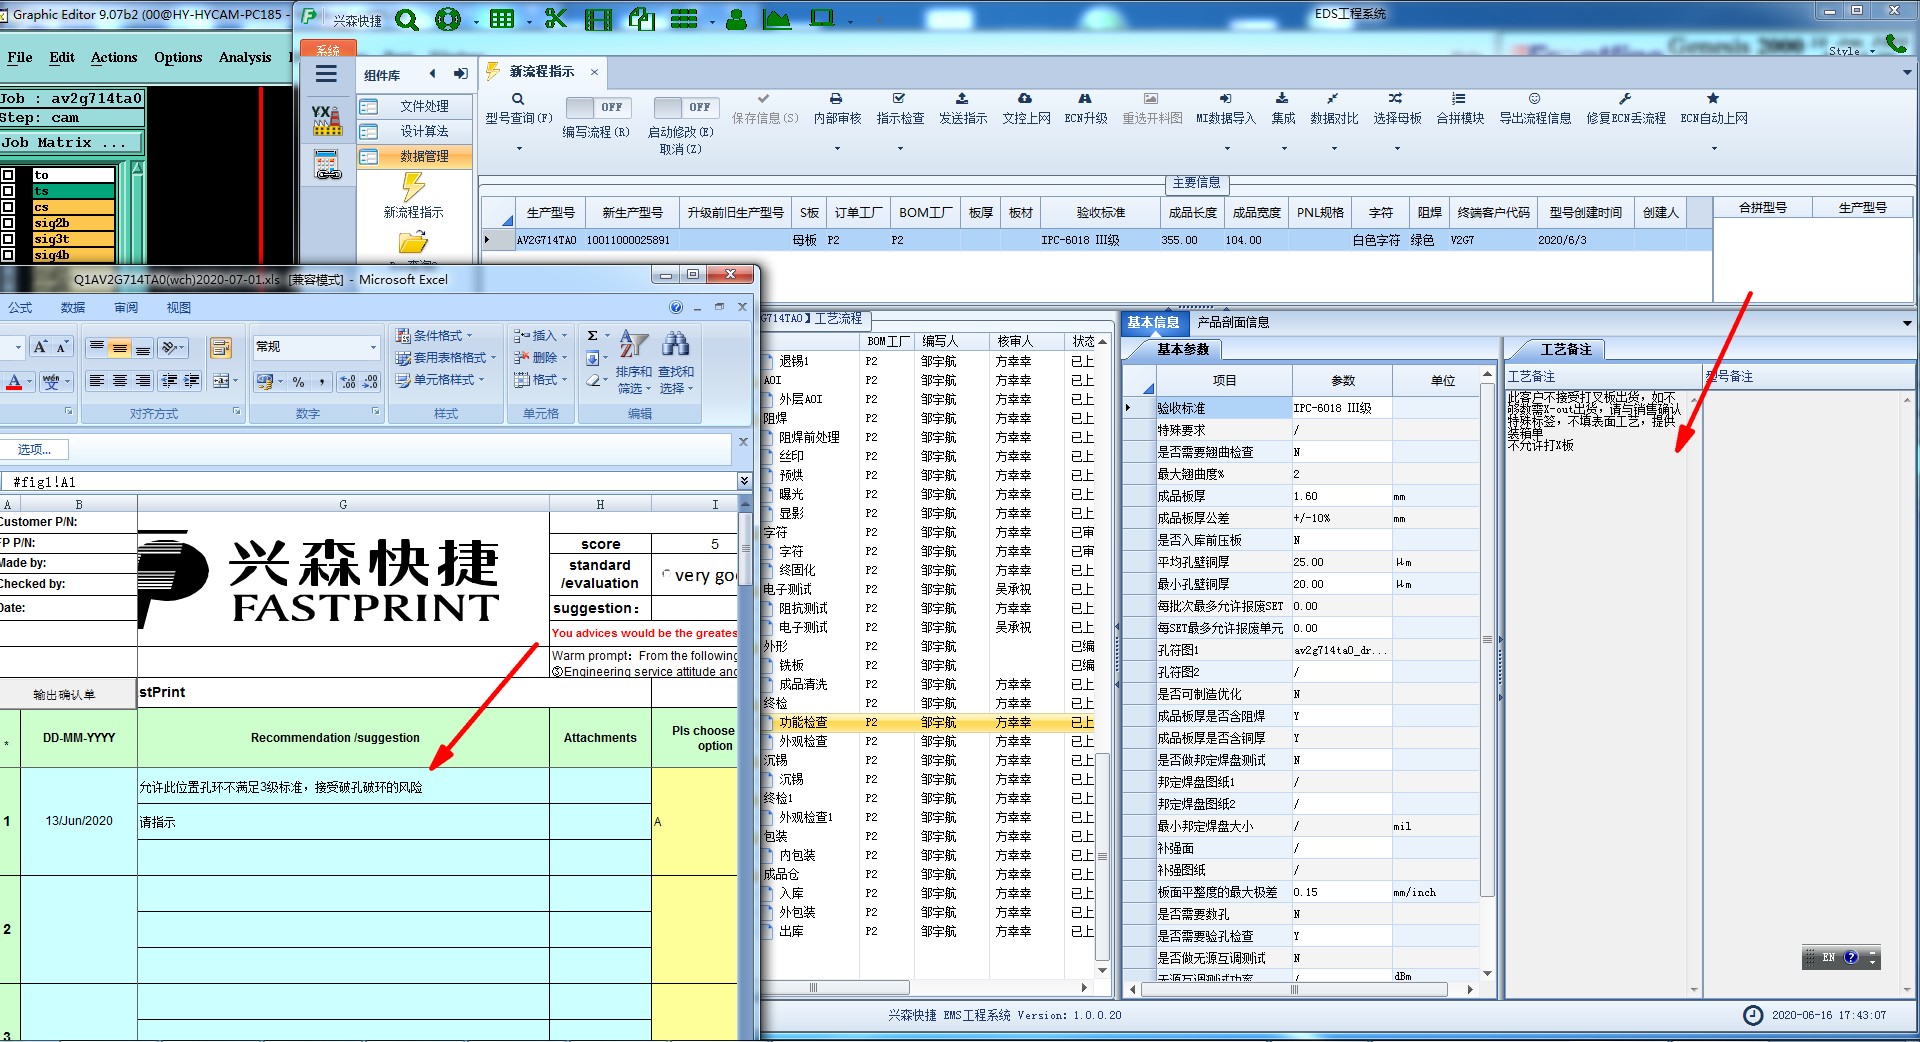
Task: Open Options menu in Graphic Editor
Action: tap(178, 57)
